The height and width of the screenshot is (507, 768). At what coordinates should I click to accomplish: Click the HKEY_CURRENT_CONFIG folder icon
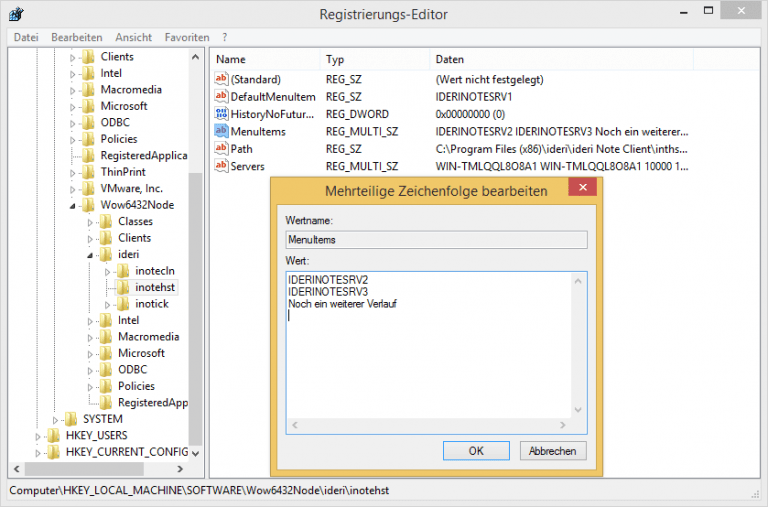(53, 452)
